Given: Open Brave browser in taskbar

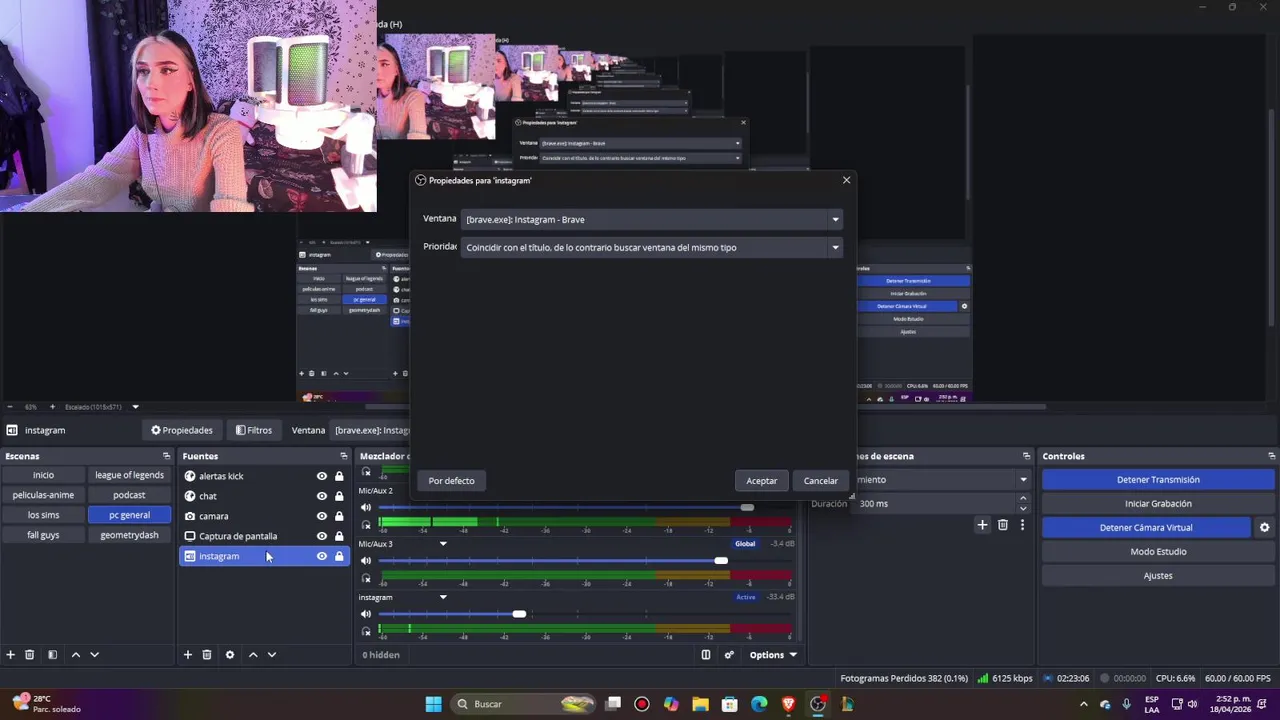Looking at the screenshot, I should pos(788,704).
